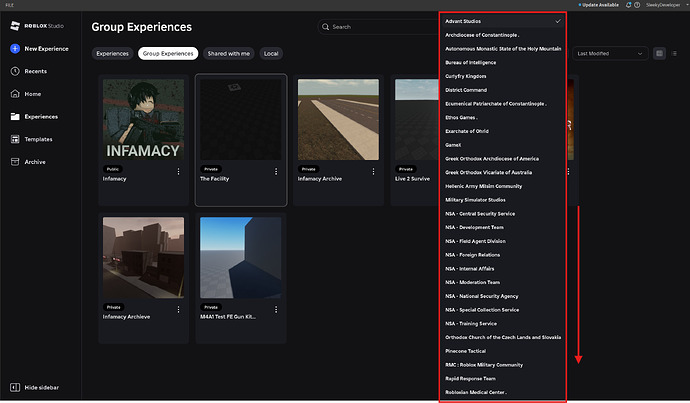Open options menu for The Facility
690x403 pixels.
tap(276, 172)
